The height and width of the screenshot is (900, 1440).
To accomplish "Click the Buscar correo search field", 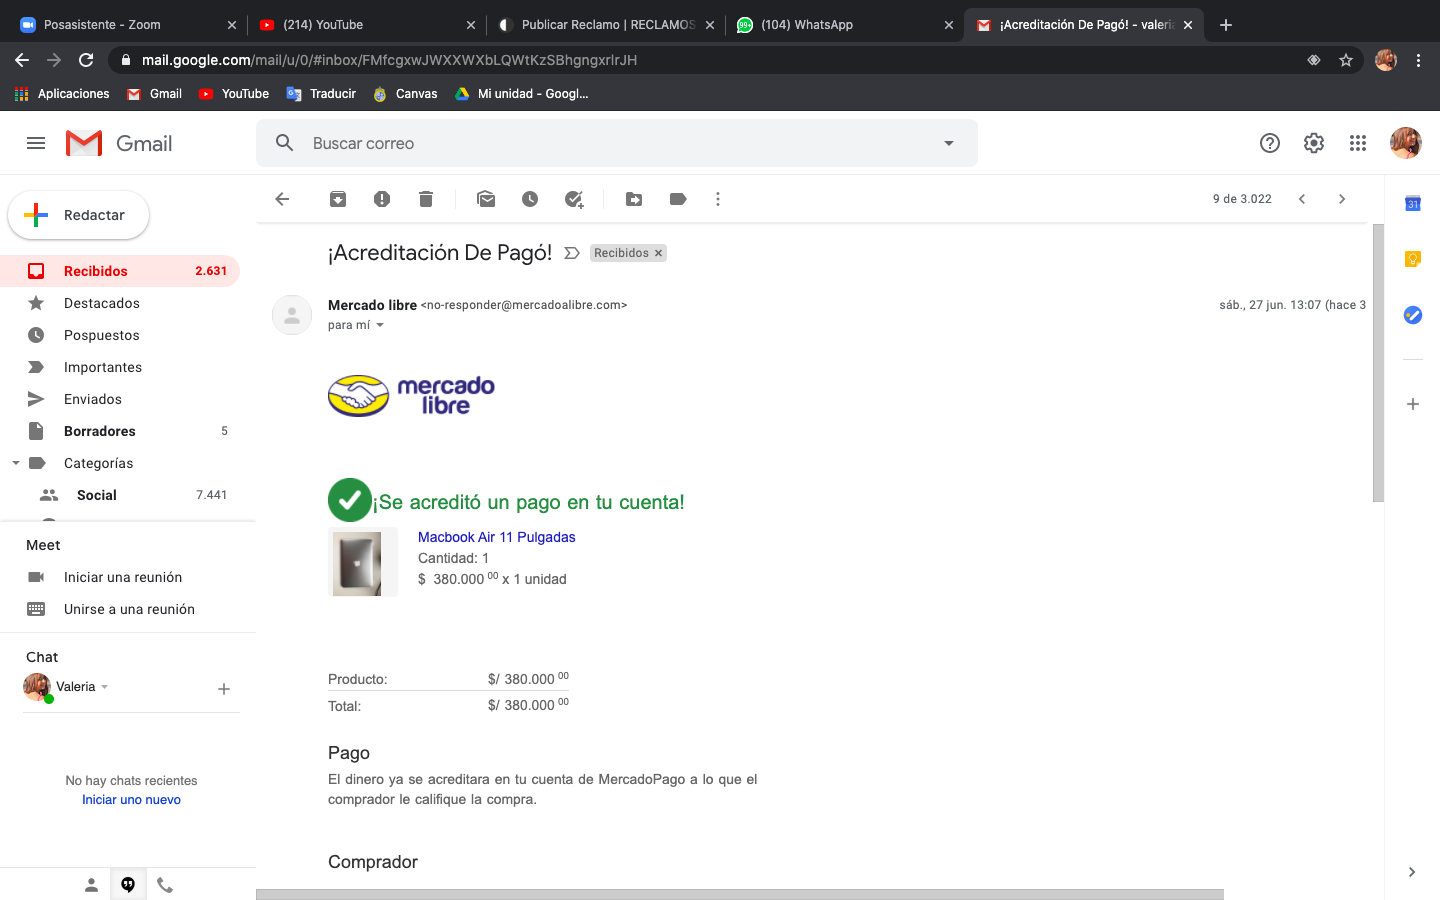I will [616, 143].
